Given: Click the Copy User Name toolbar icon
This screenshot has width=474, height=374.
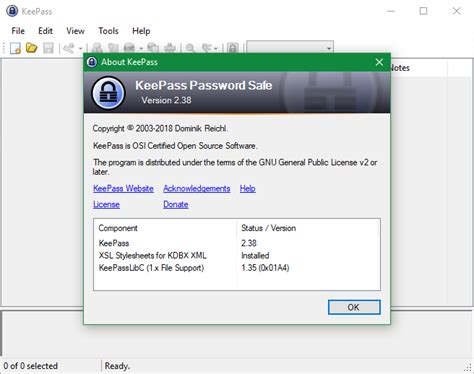Looking at the screenshot, I should point(113,48).
